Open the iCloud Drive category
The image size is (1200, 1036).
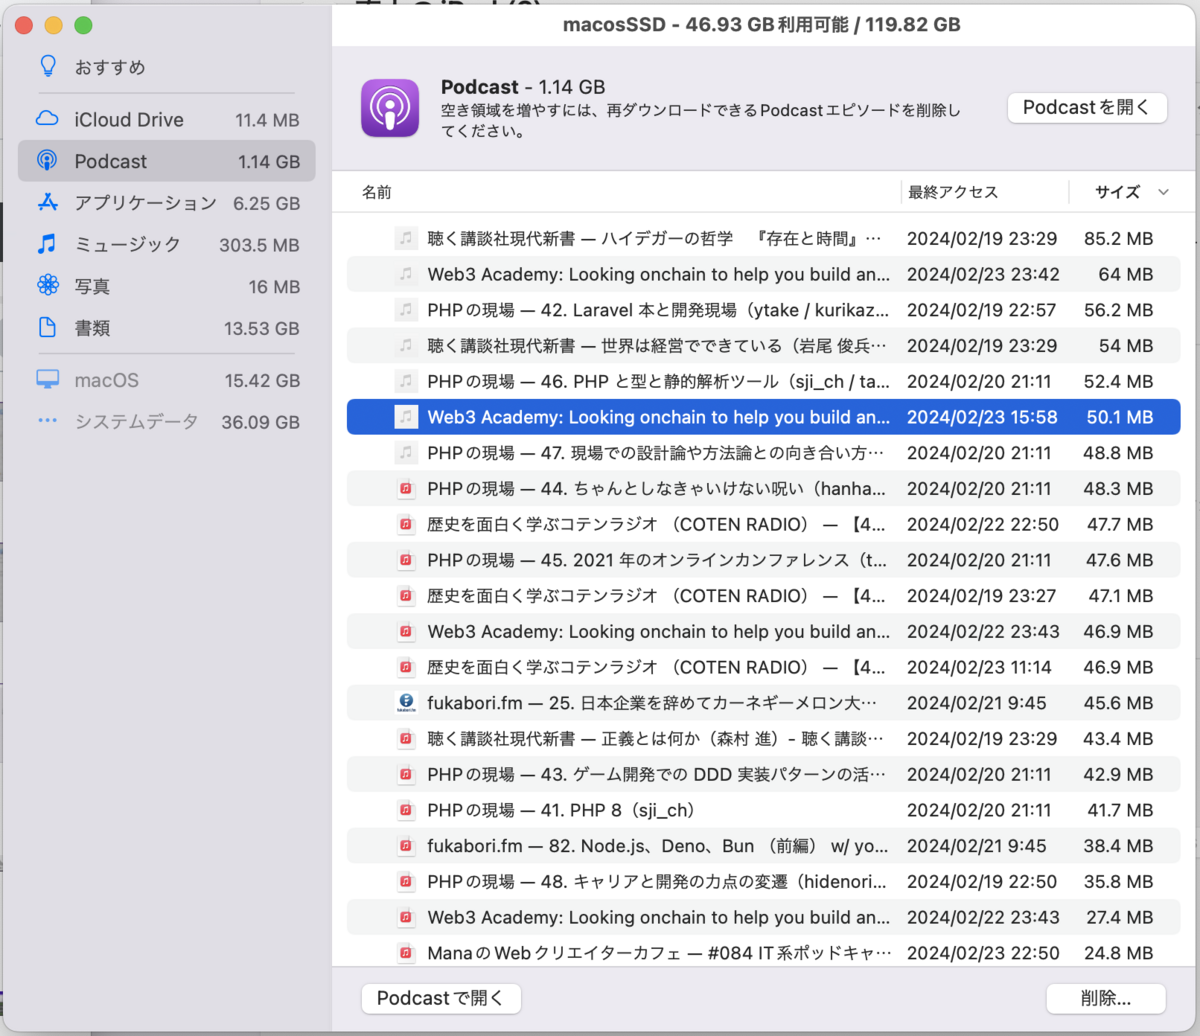(x=166, y=120)
